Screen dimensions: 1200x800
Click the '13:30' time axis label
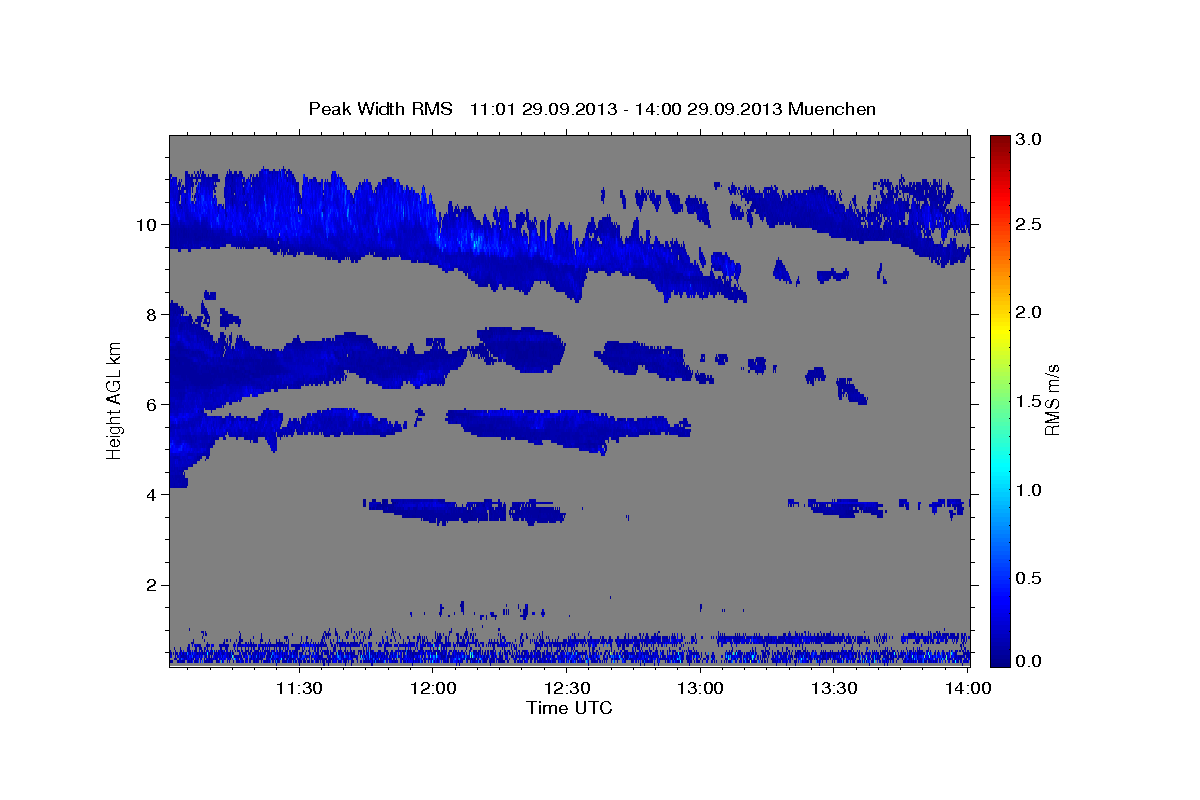[835, 688]
